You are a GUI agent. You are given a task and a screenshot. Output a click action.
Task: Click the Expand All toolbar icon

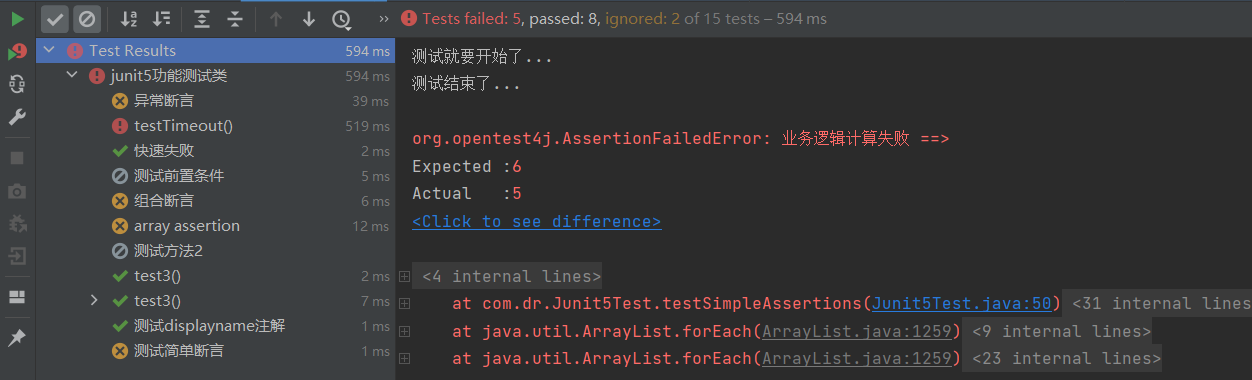point(202,19)
